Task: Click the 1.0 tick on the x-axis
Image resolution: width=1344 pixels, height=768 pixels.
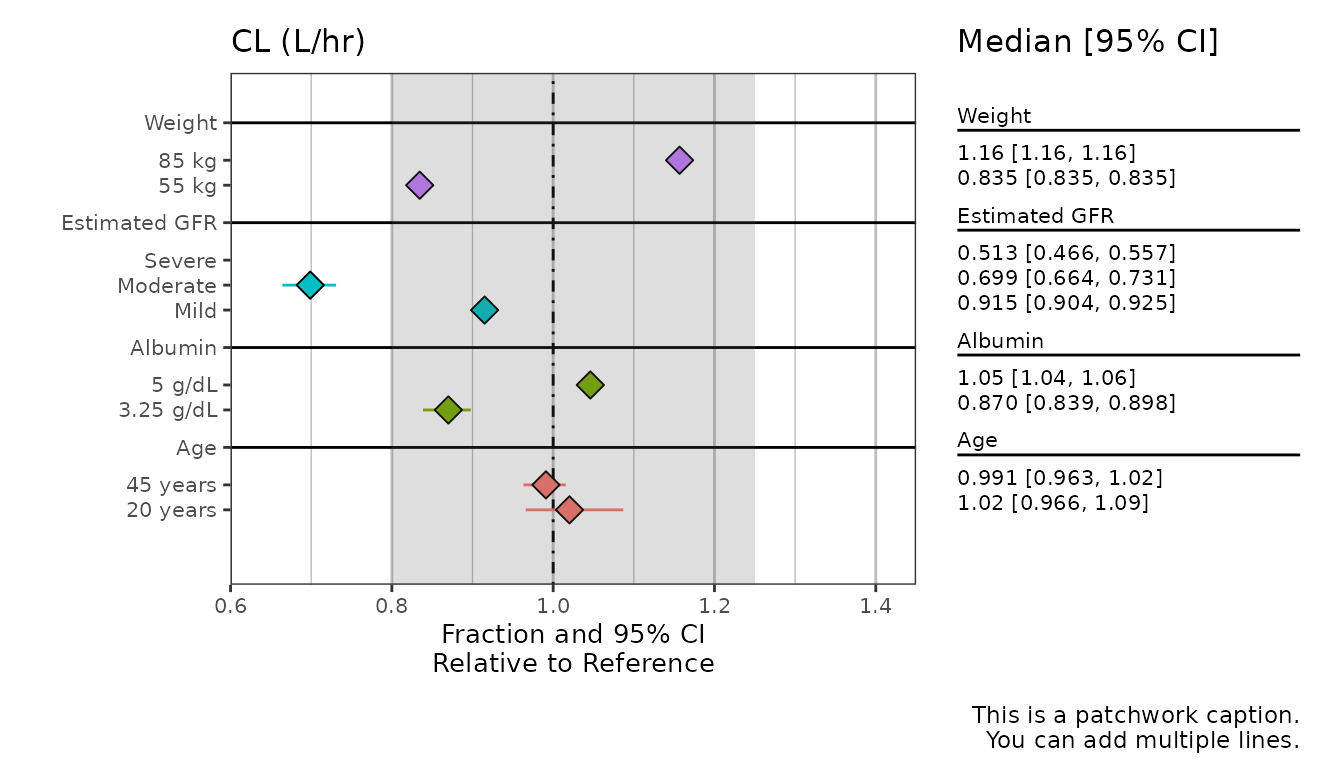Action: [553, 606]
